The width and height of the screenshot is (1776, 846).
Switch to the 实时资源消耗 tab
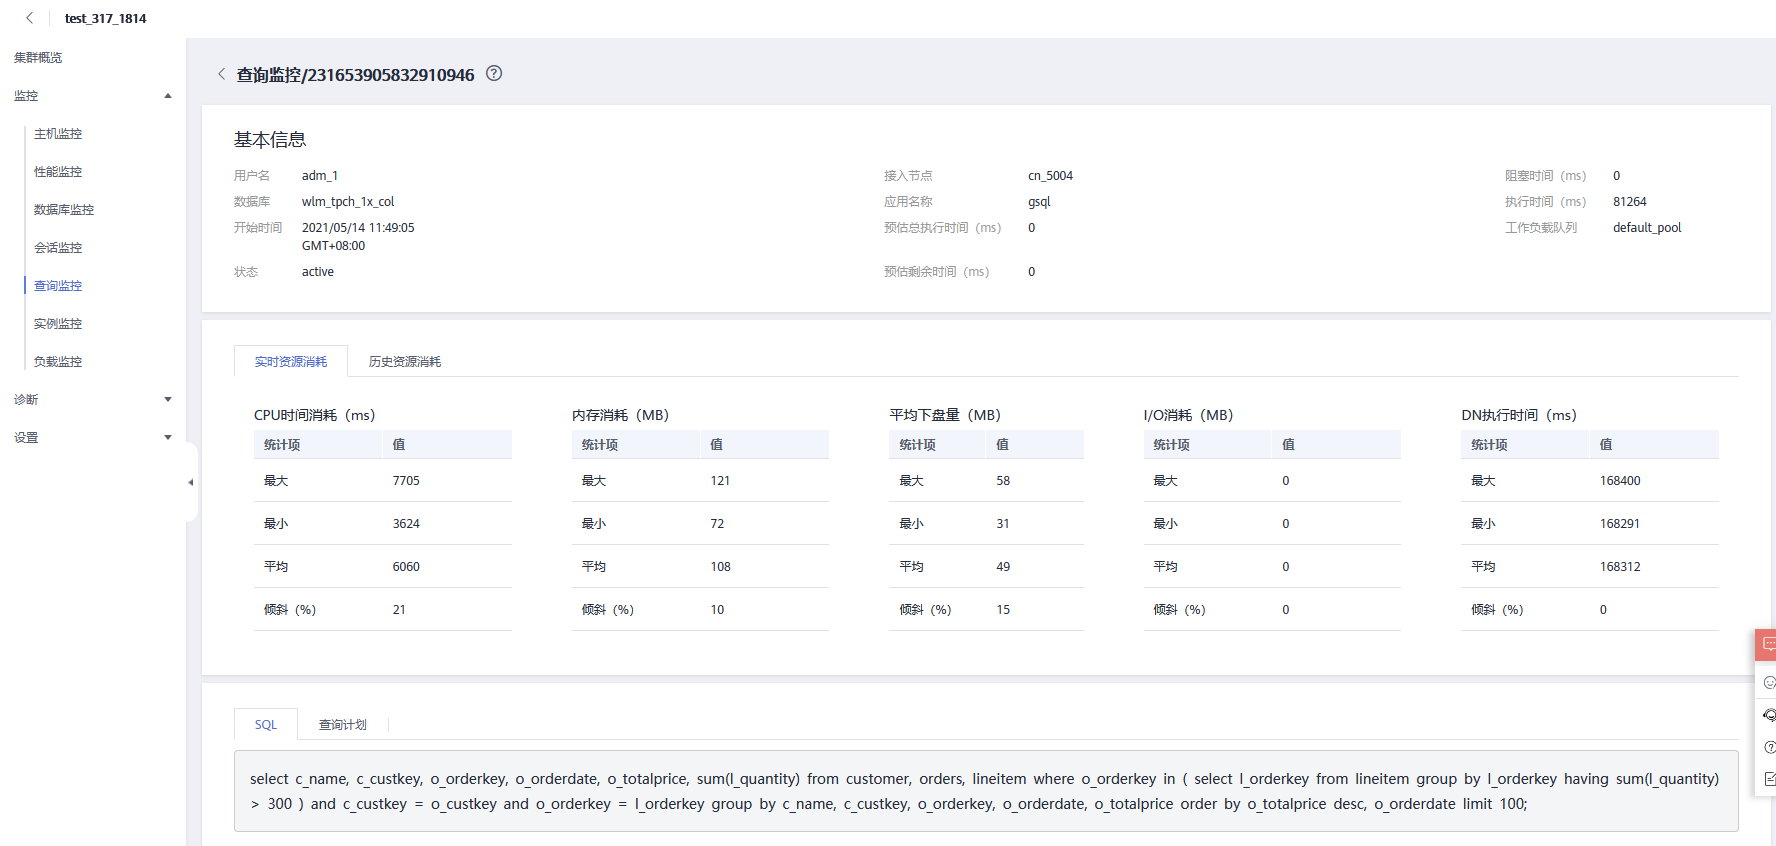click(291, 362)
